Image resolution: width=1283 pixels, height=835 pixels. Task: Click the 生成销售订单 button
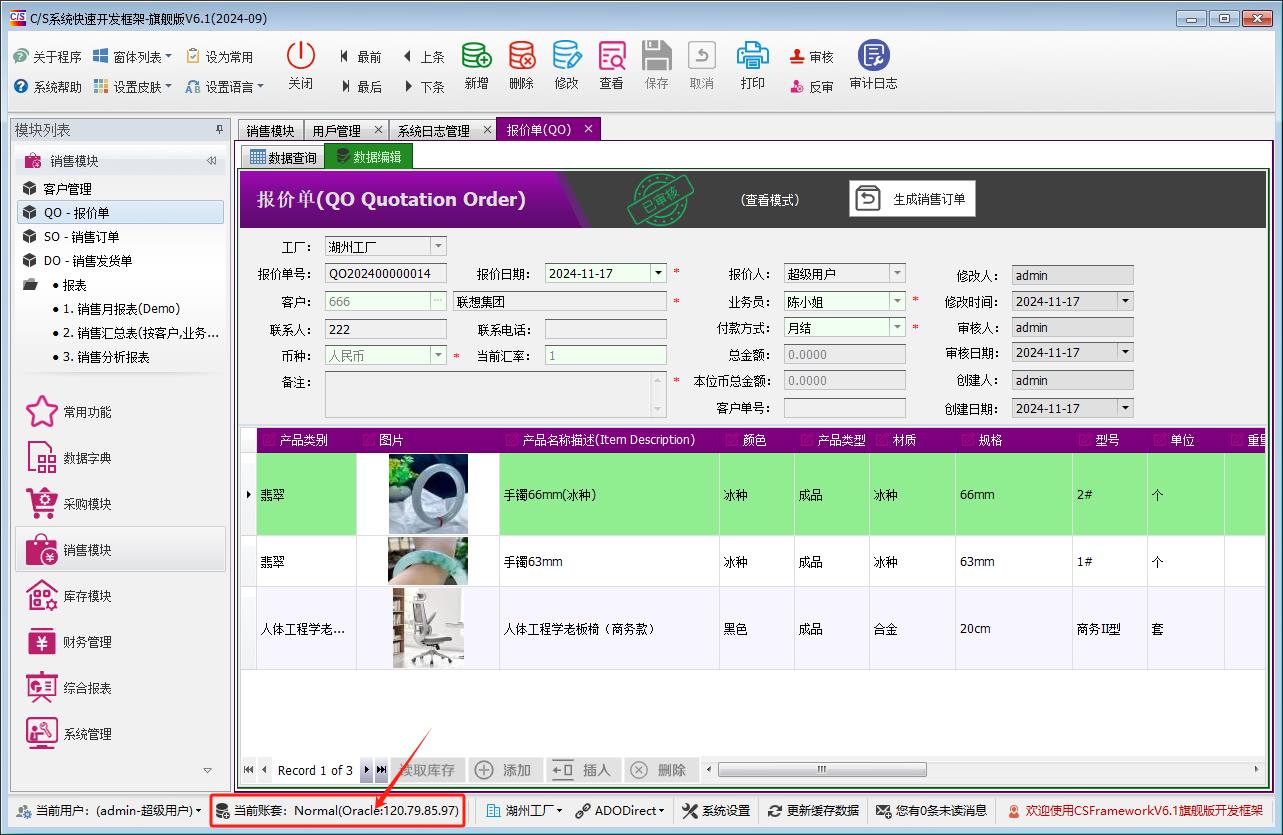pyautogui.click(x=912, y=199)
